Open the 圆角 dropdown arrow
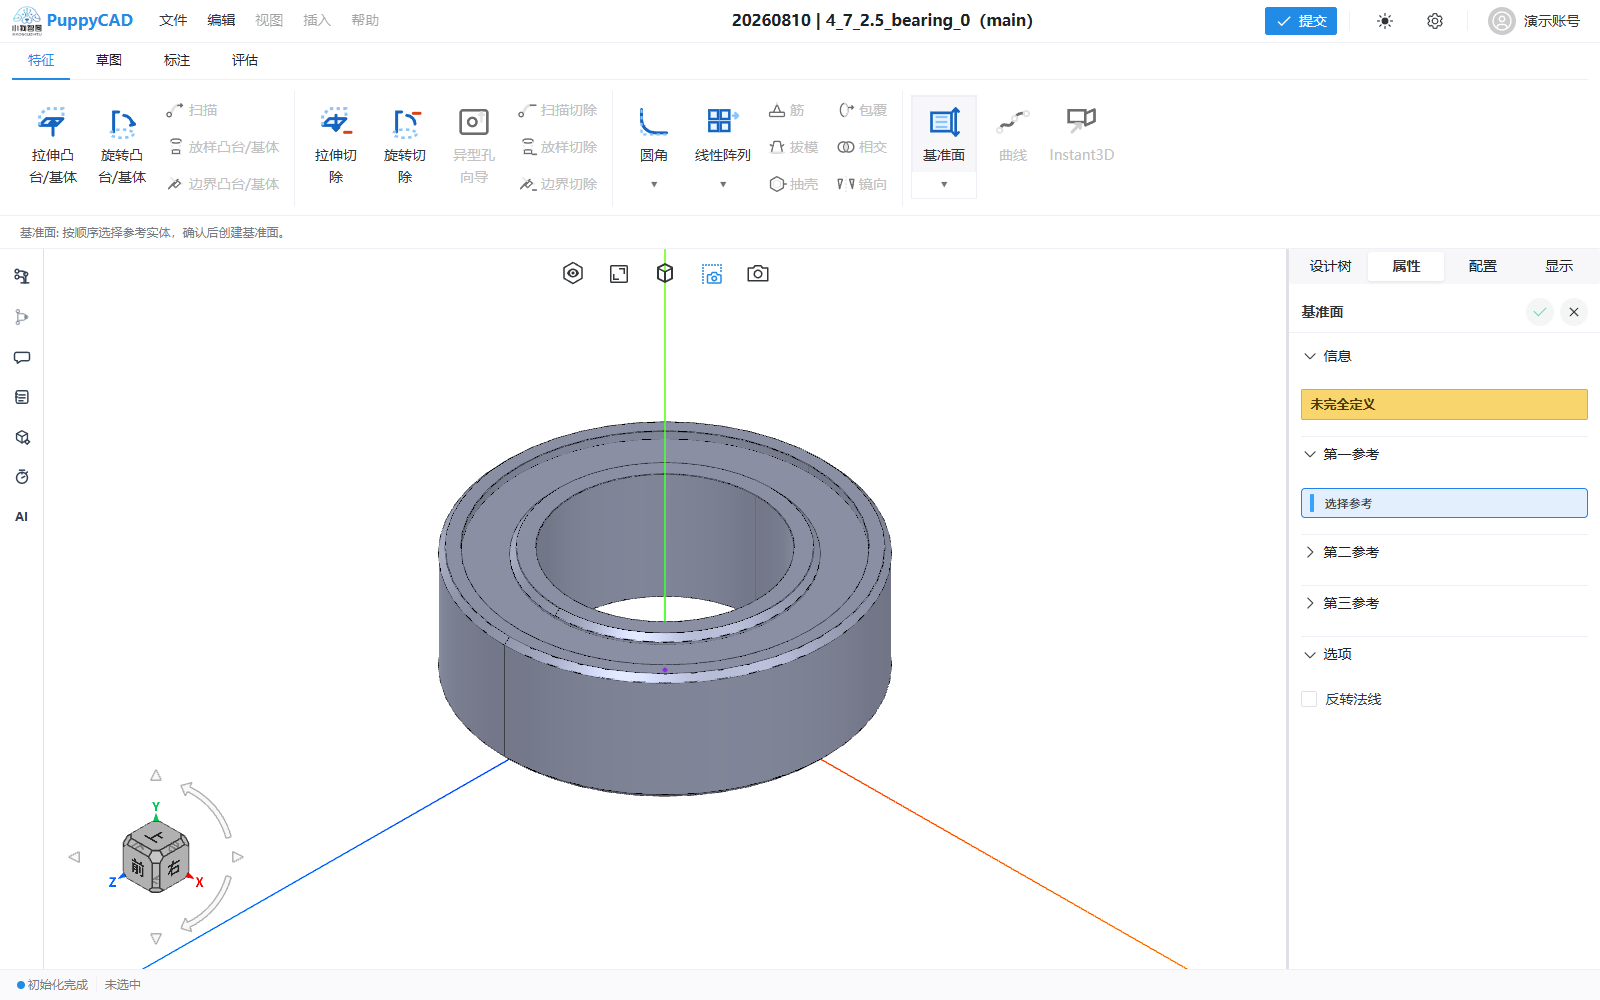1600x1000 pixels. coord(654,184)
